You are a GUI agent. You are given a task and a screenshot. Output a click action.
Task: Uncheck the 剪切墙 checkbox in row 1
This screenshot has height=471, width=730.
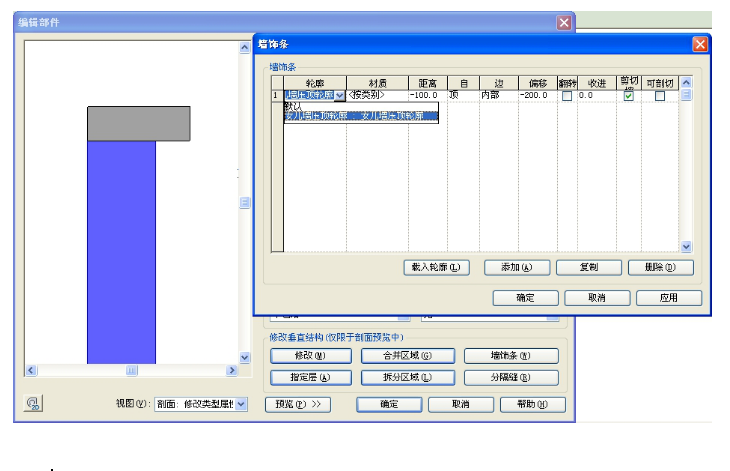coord(629,96)
